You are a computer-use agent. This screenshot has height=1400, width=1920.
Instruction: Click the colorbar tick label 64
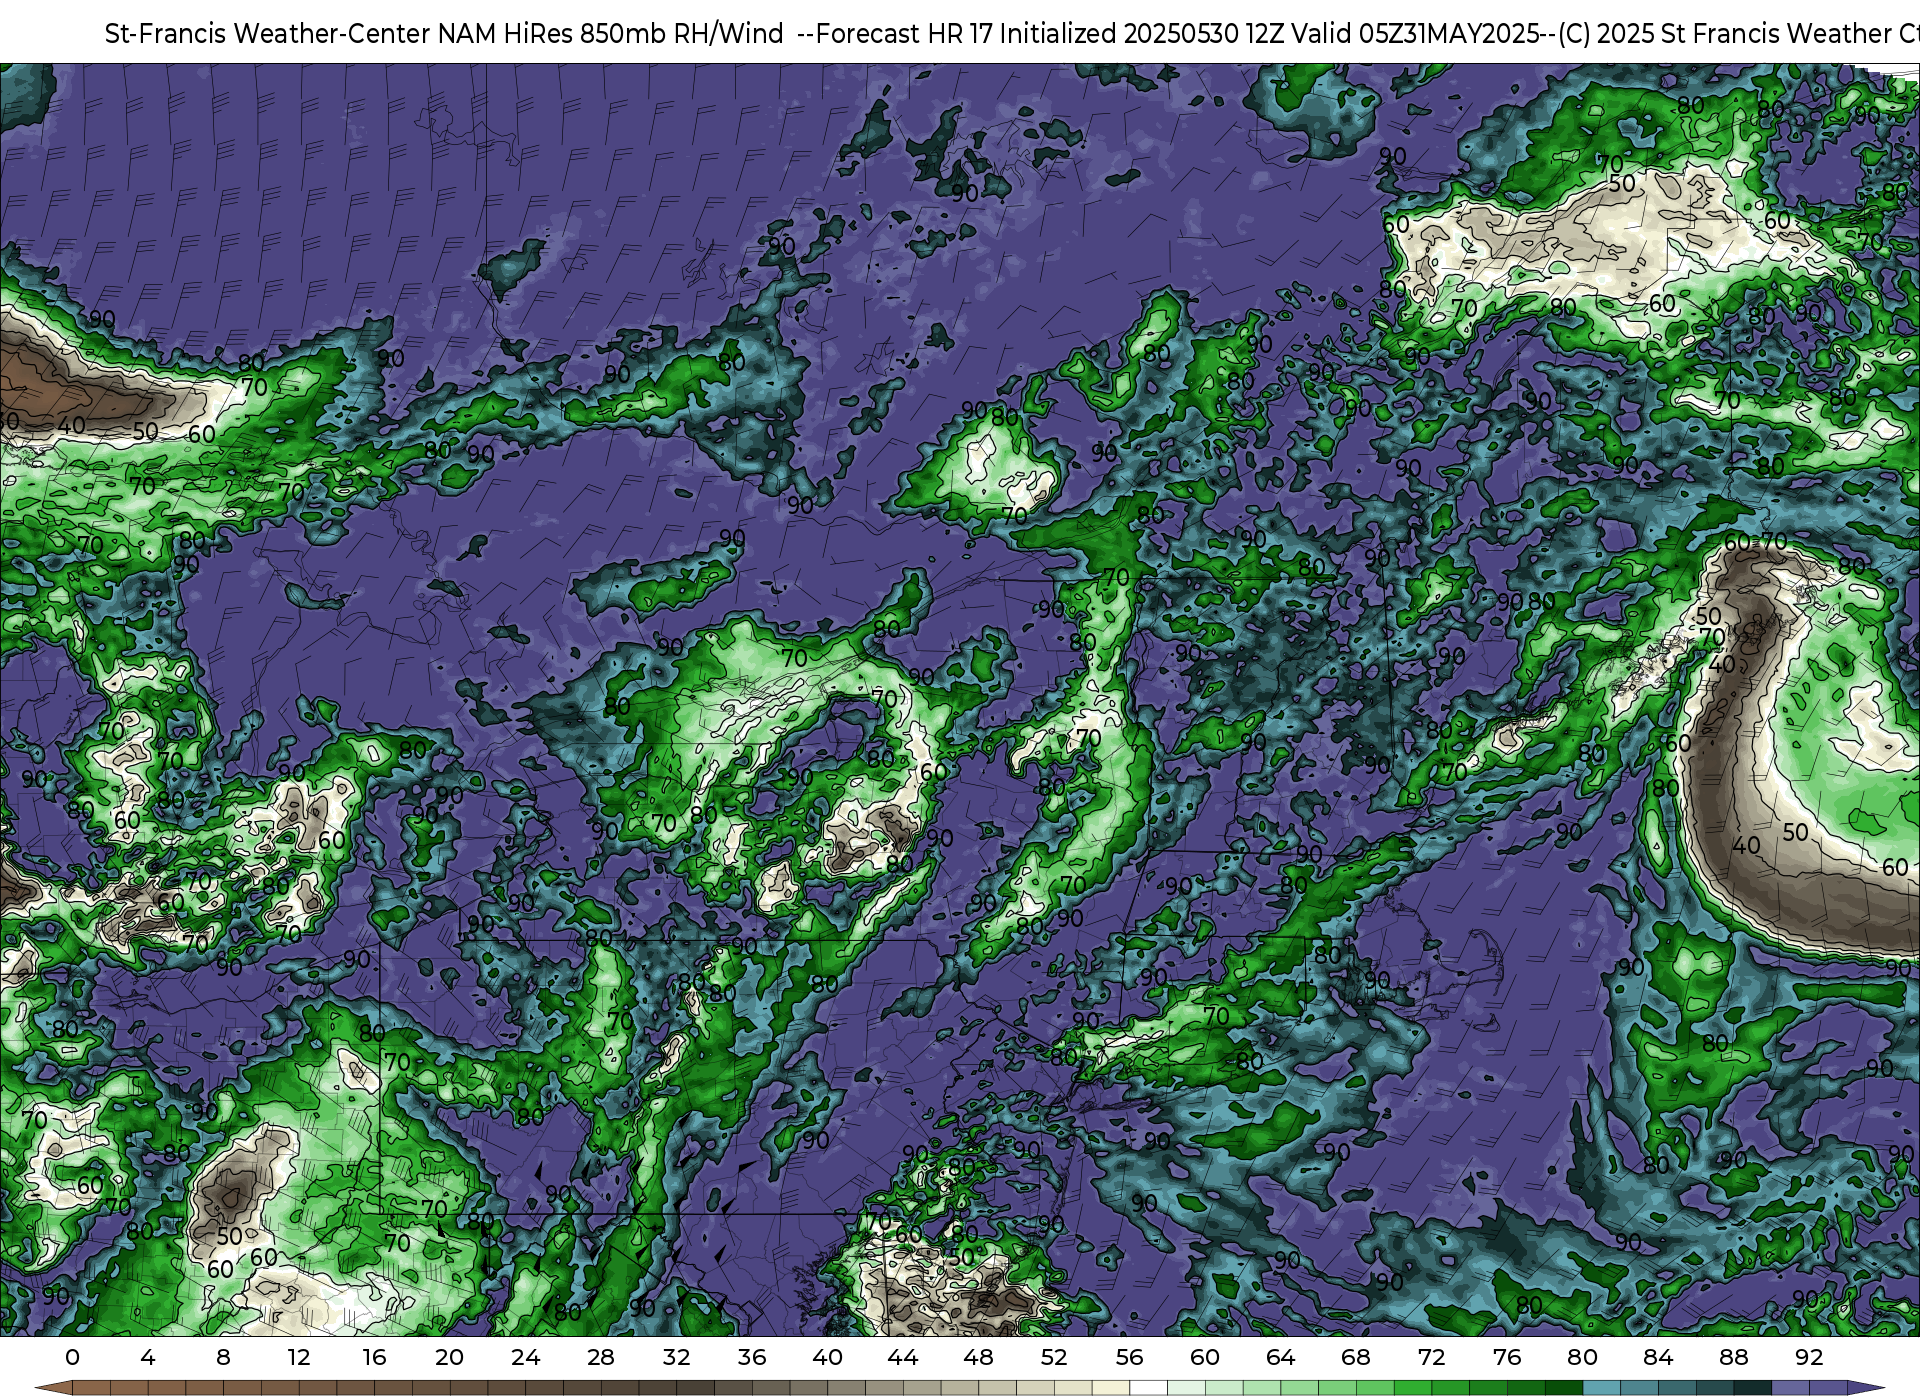pos(1280,1357)
